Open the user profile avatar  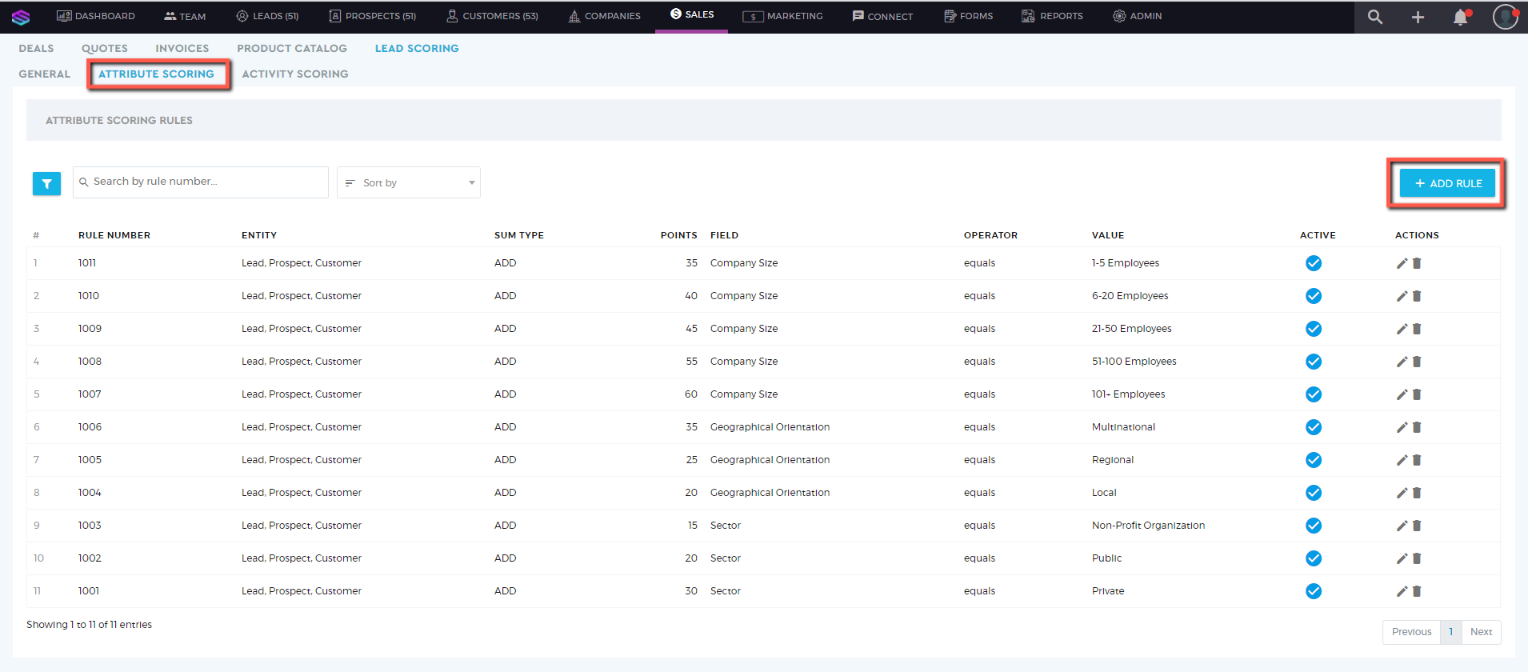(1505, 17)
